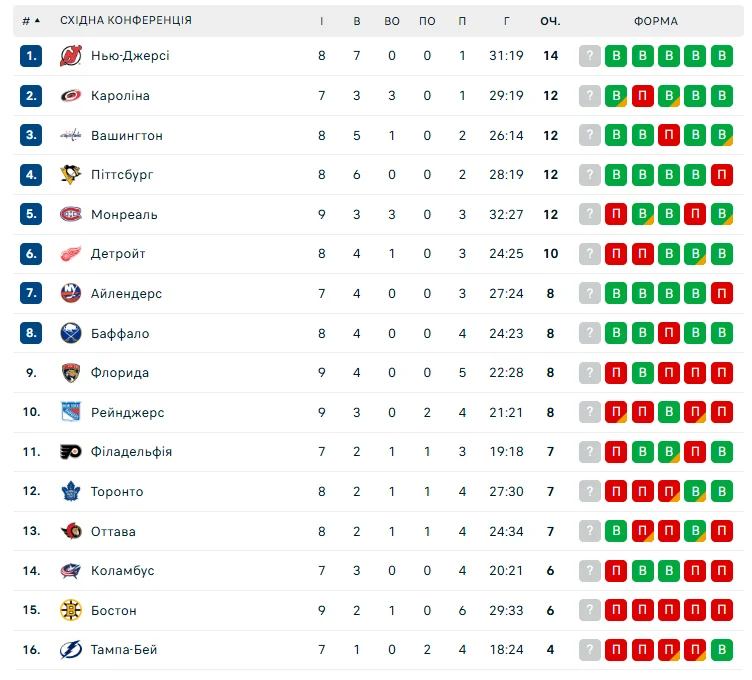
Task: Open the Баффало team link
Action: click(x=118, y=333)
